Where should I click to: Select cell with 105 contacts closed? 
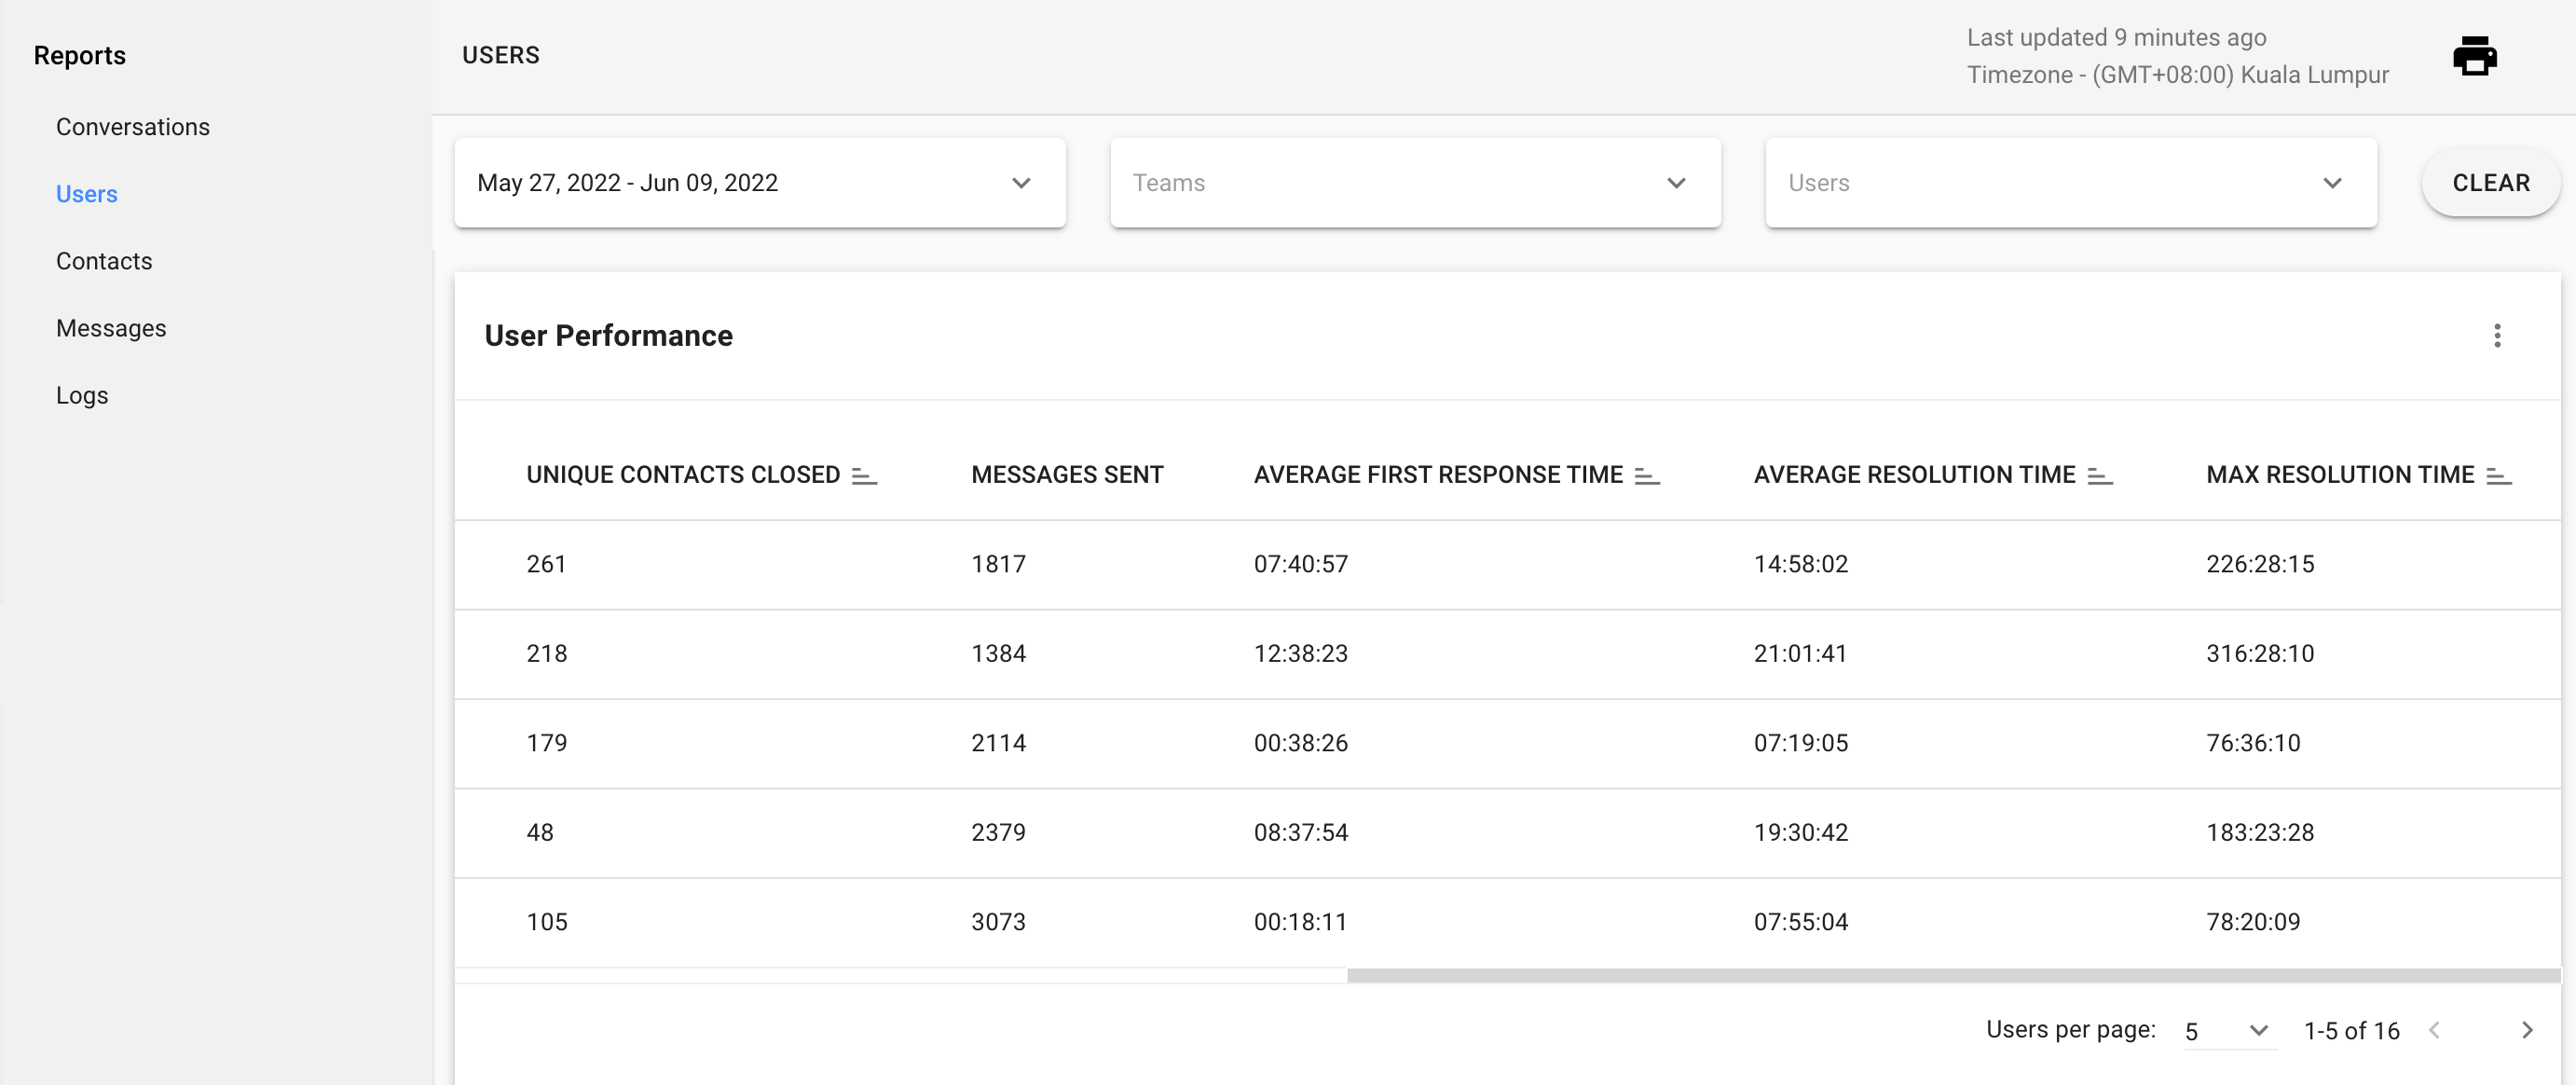[x=546, y=922]
